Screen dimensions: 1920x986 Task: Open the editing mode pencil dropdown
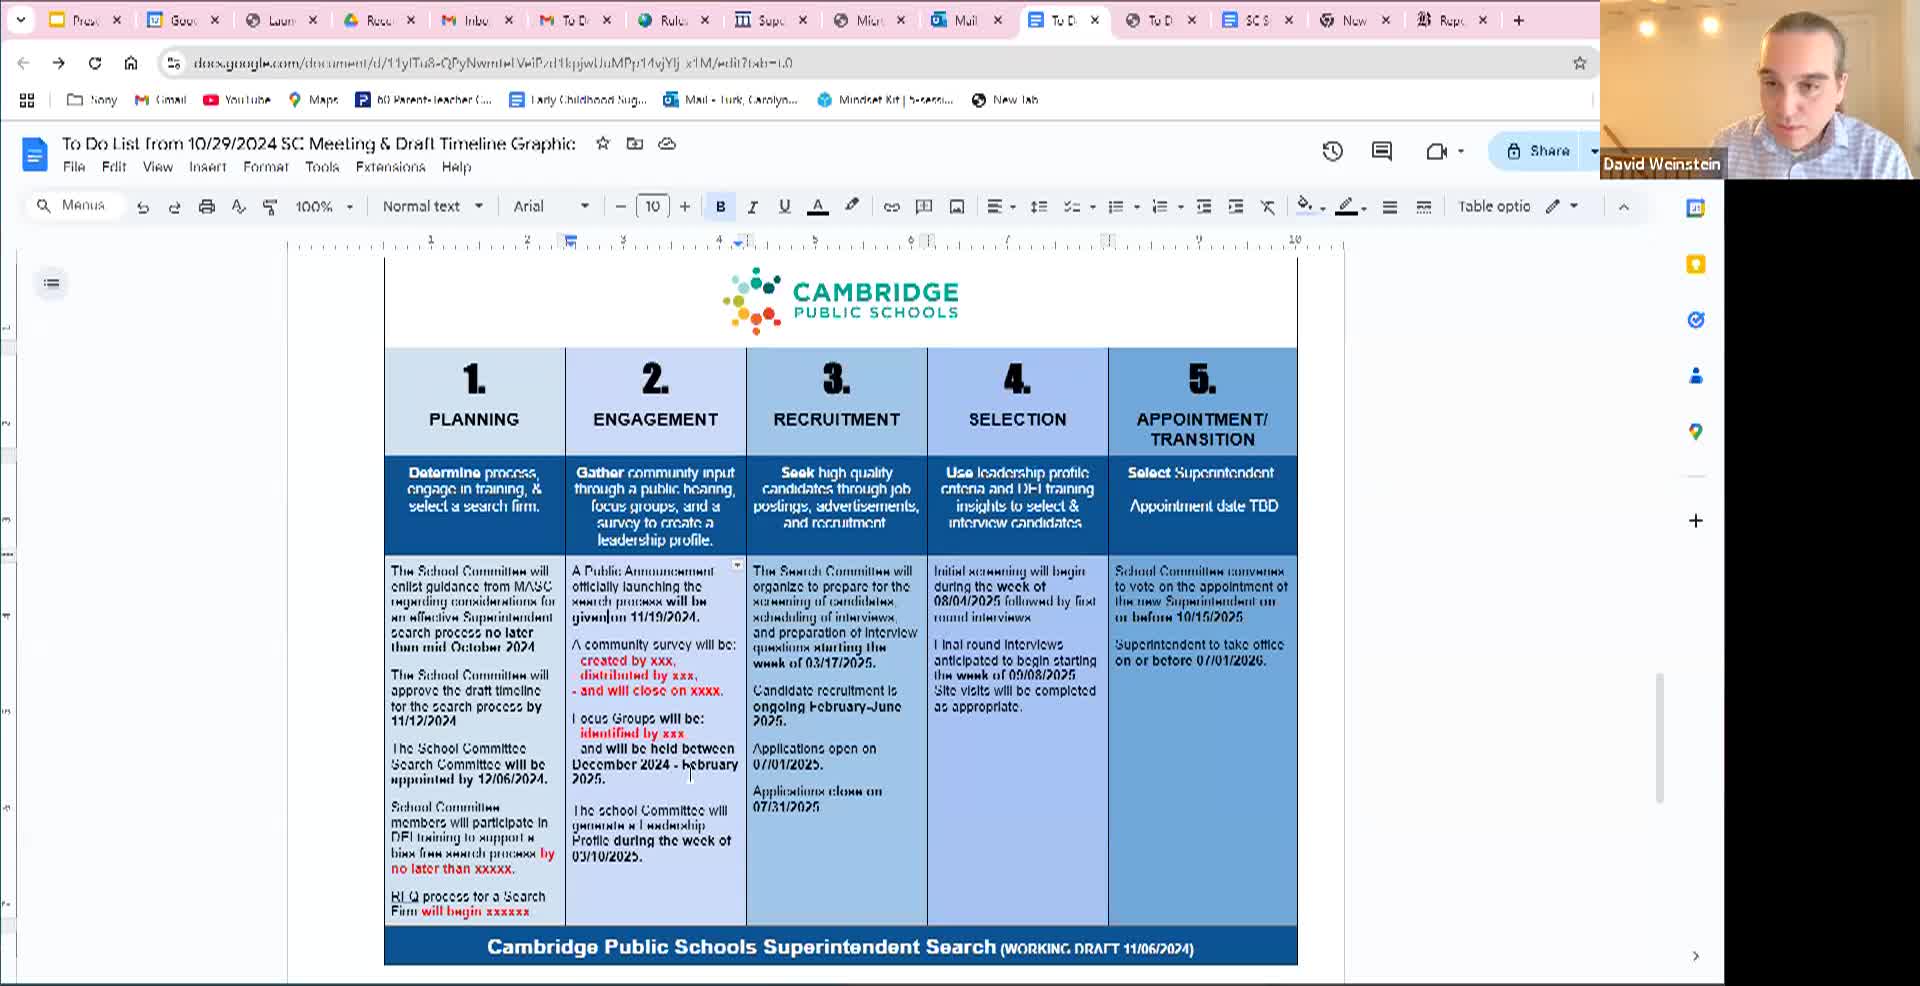[1561, 207]
